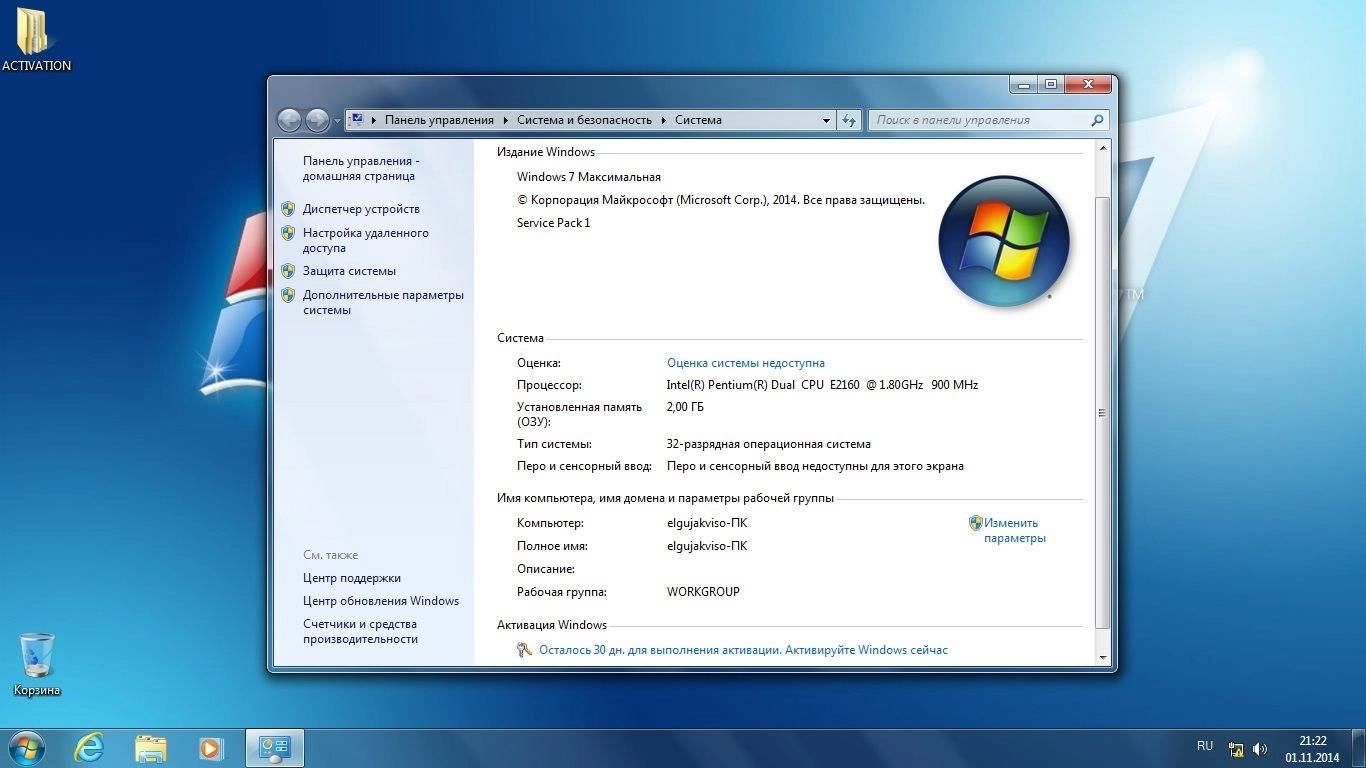The height and width of the screenshot is (768, 1366).
Task: Launch Internet Explorer from taskbar
Action: tap(91, 747)
